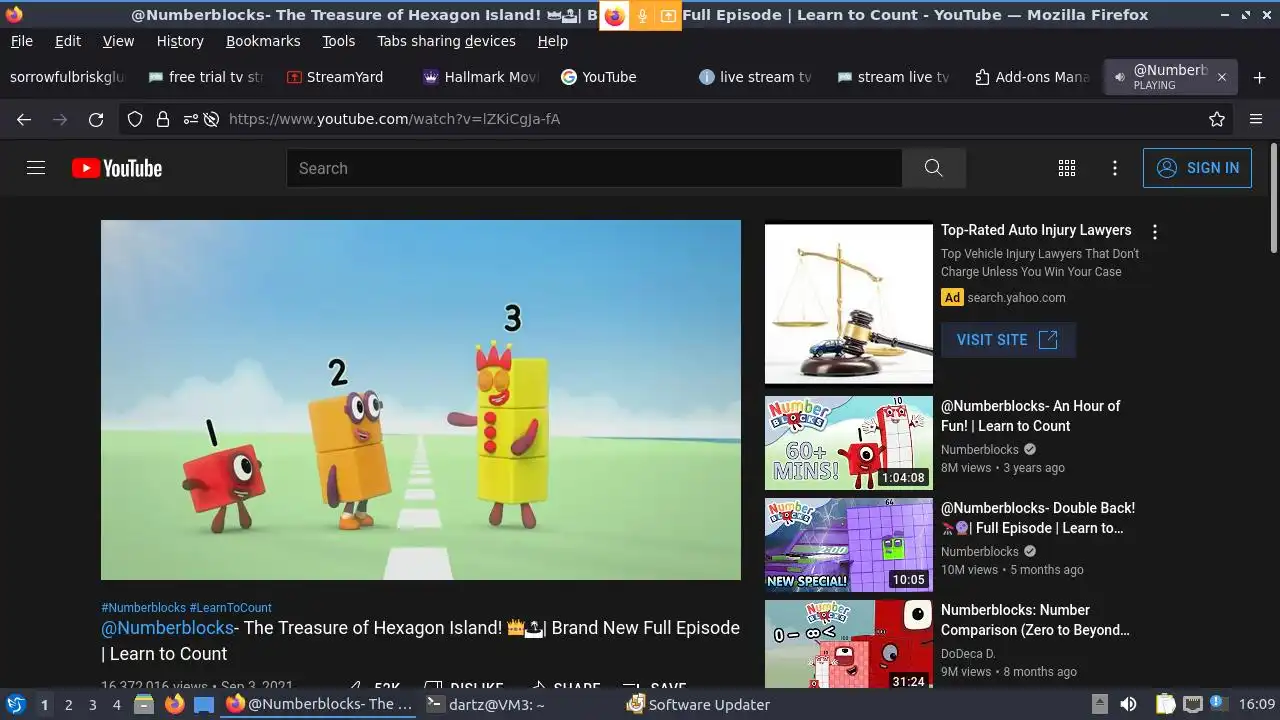Open the Firefox application menu

click(1256, 119)
